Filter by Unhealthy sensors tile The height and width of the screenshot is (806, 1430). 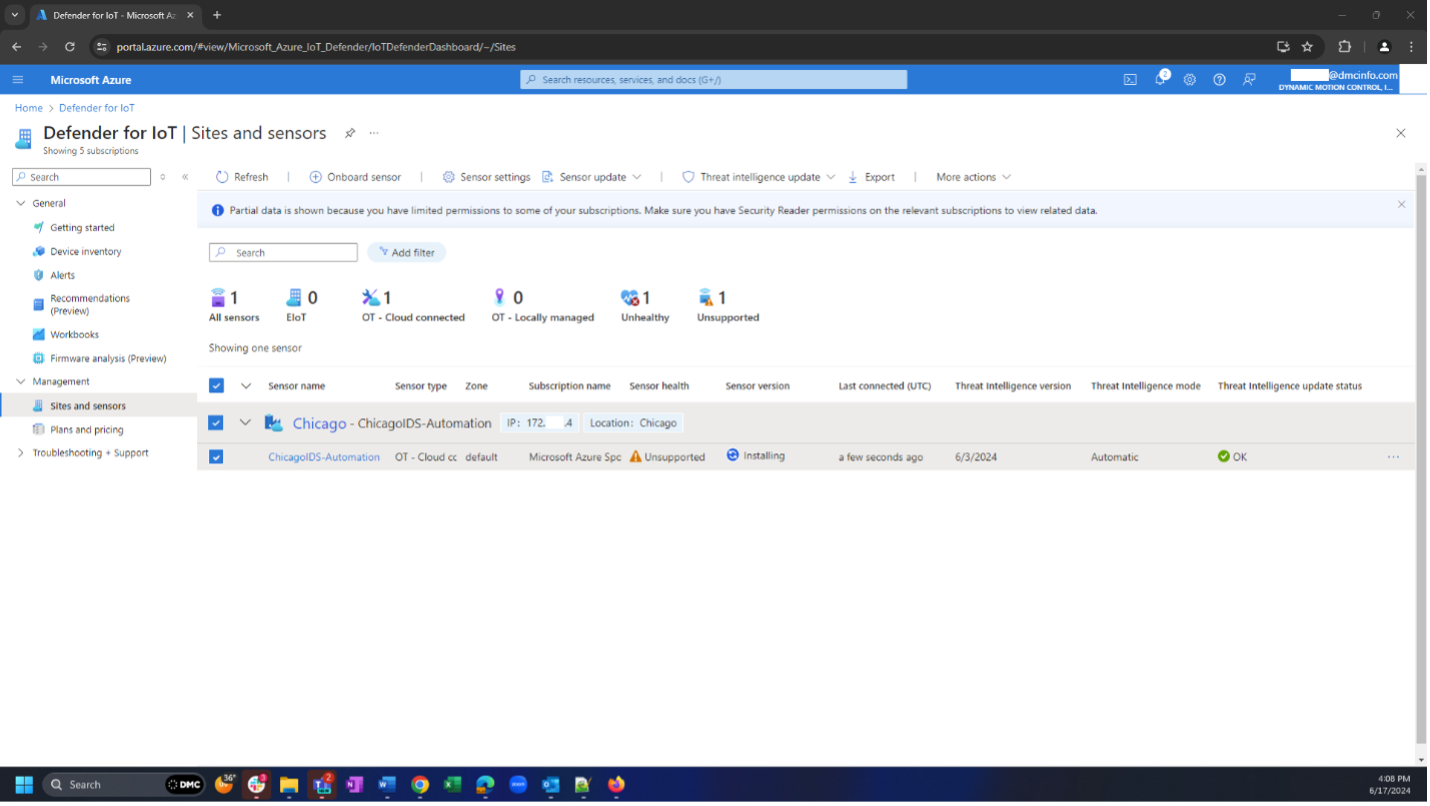[644, 305]
